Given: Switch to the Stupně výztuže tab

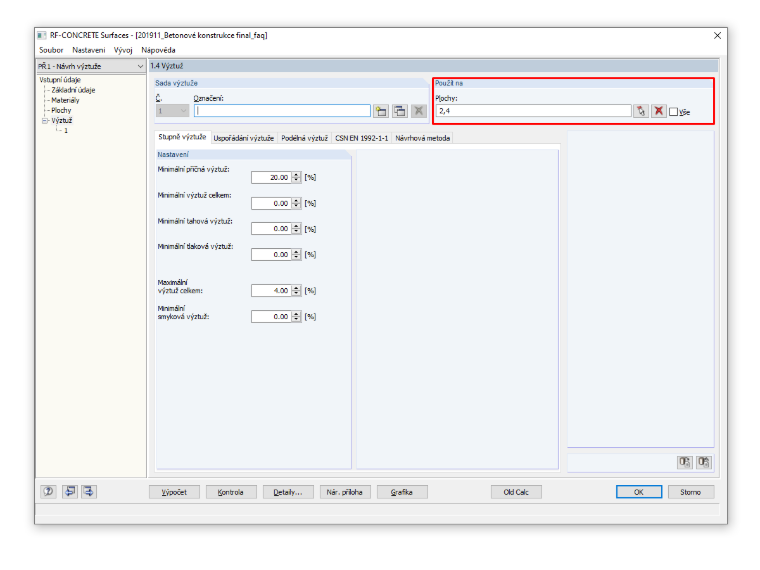Looking at the screenshot, I should click(x=182, y=137).
